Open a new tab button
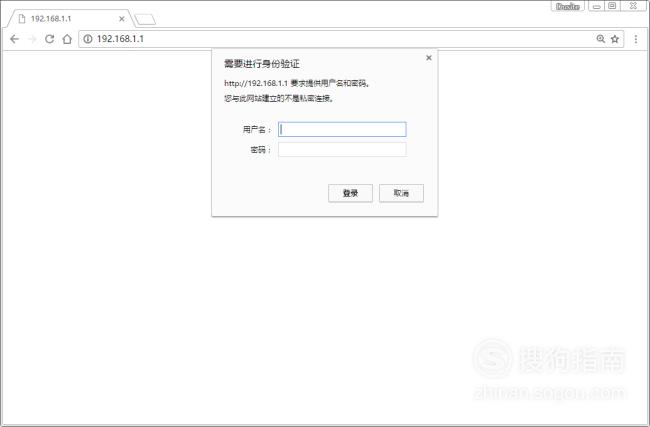Screen dimensions: 650x427 coord(145,19)
